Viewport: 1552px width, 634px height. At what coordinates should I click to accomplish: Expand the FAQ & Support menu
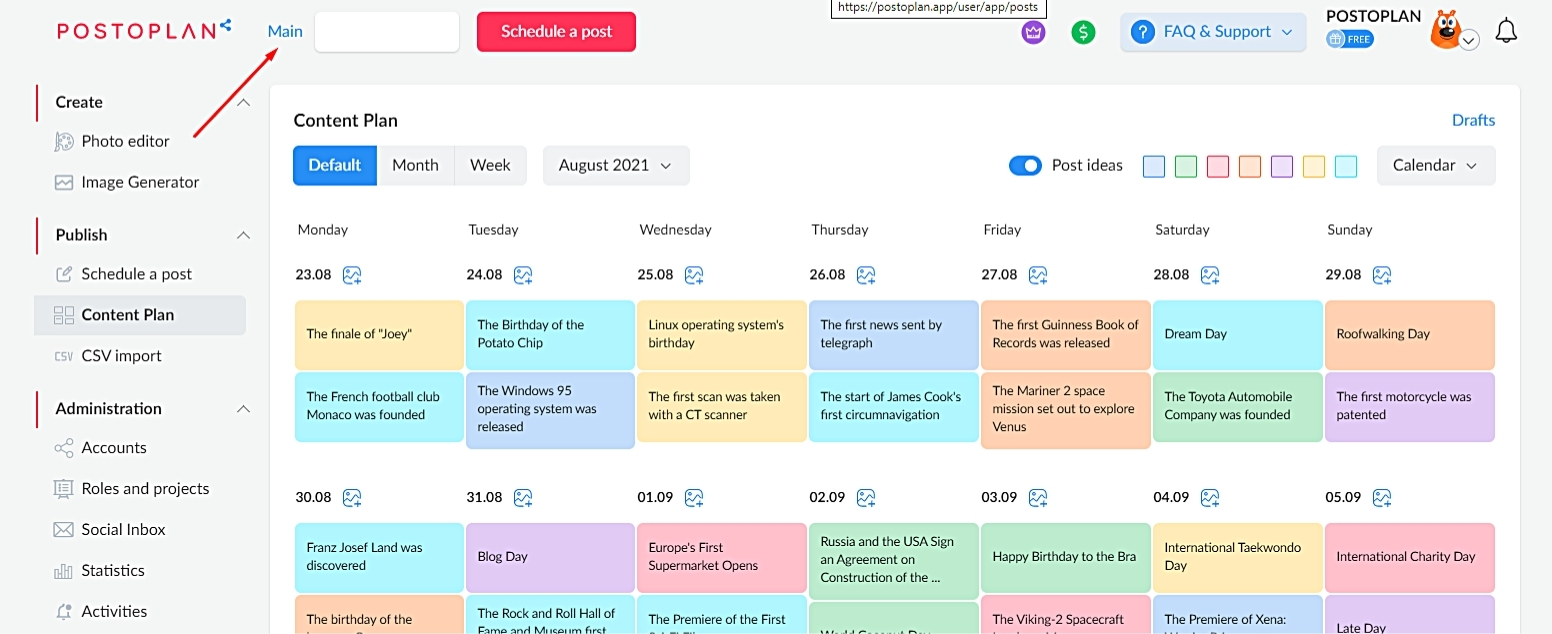[1213, 32]
